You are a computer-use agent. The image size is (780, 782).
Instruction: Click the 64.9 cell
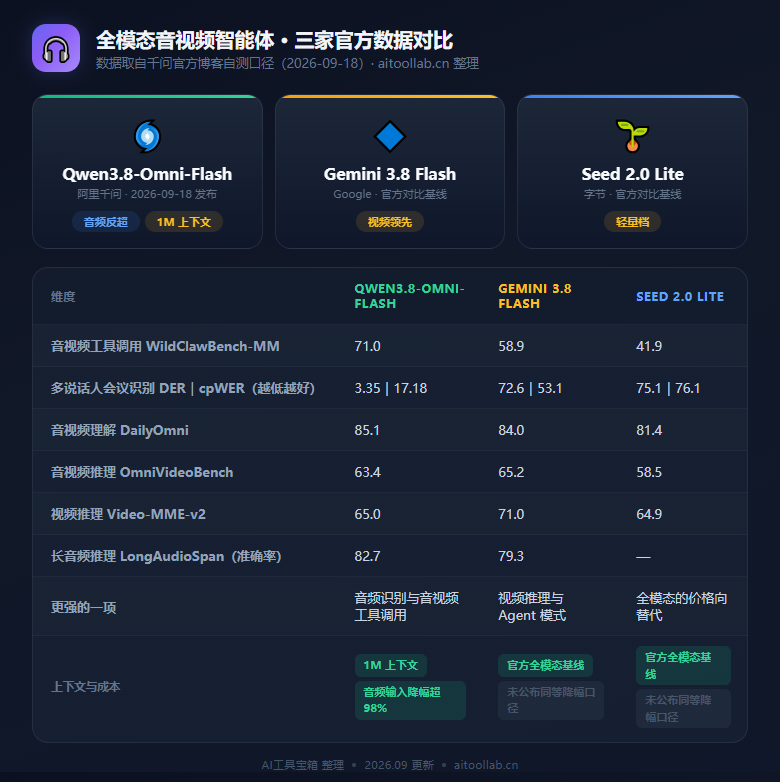(649, 514)
